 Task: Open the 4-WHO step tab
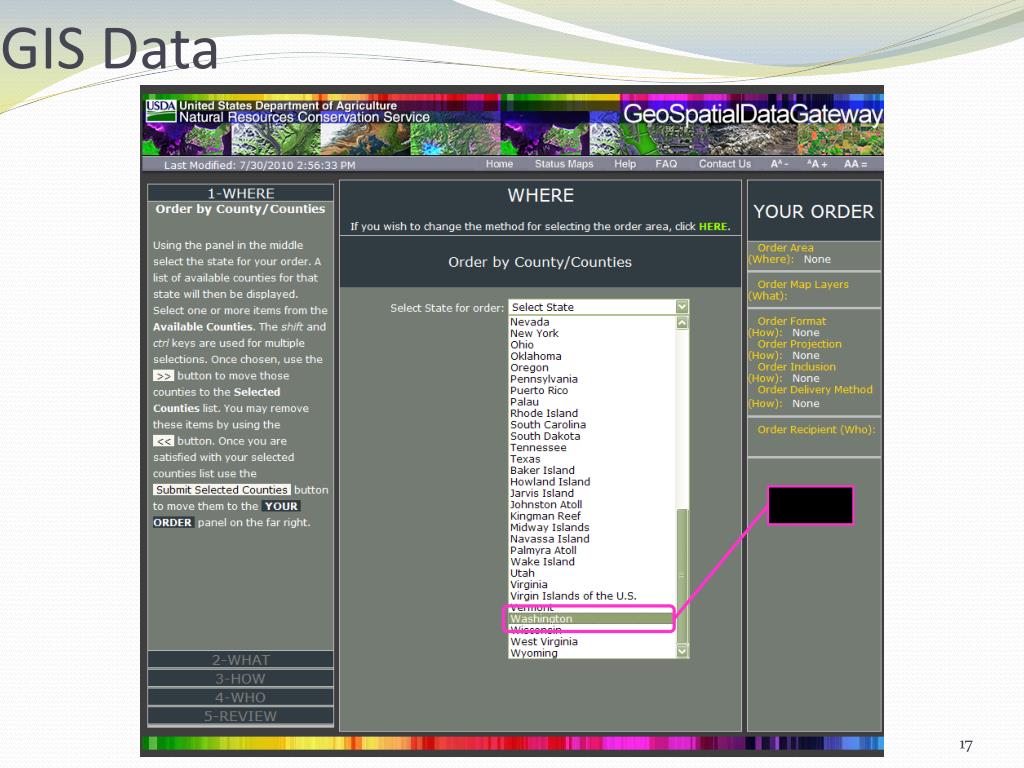pyautogui.click(x=240, y=697)
